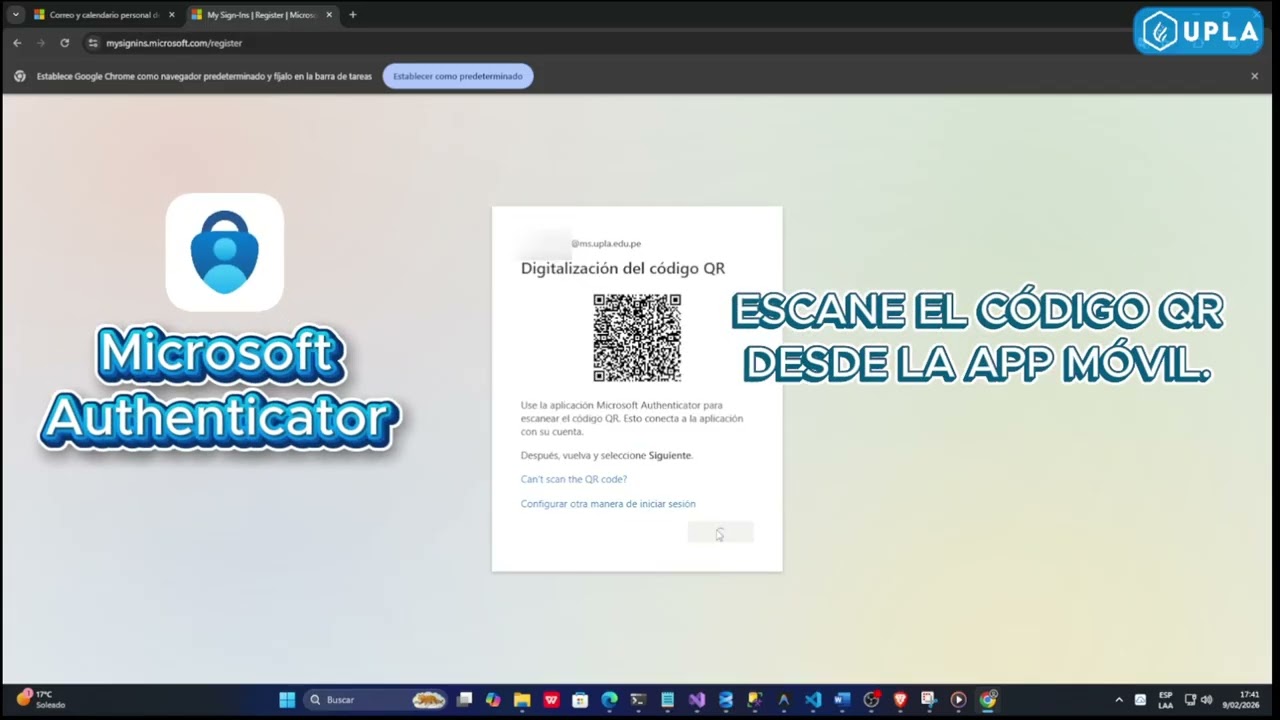
Task: Open the media player taskbar icon
Action: pyautogui.click(x=958, y=700)
